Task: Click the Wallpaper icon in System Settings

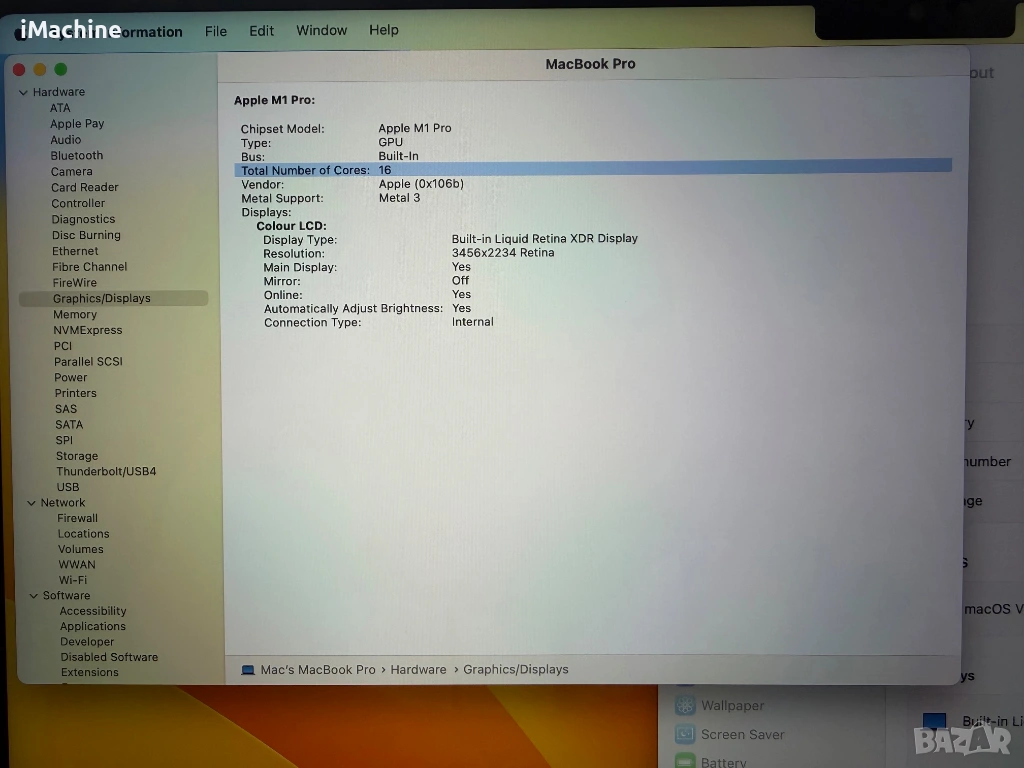Action: click(685, 706)
